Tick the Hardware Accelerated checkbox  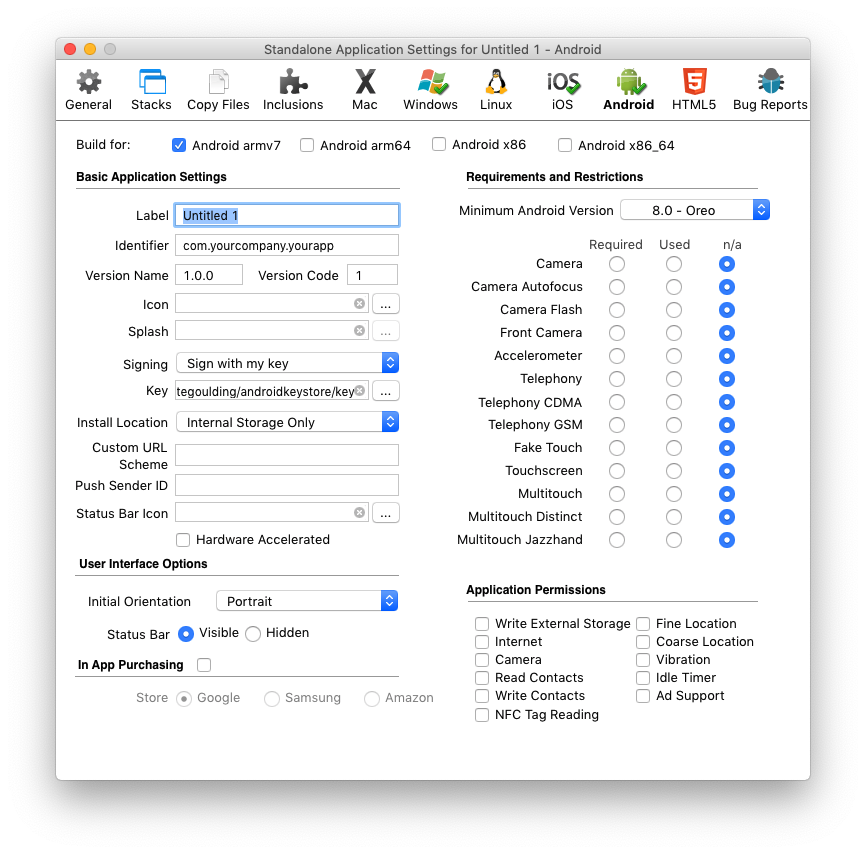click(183, 539)
